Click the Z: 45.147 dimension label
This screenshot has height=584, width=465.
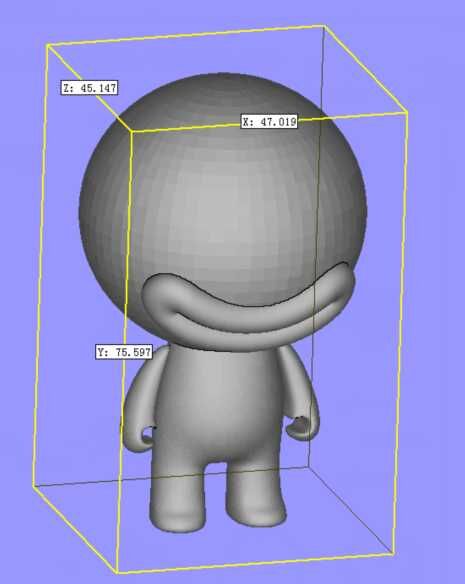(89, 88)
